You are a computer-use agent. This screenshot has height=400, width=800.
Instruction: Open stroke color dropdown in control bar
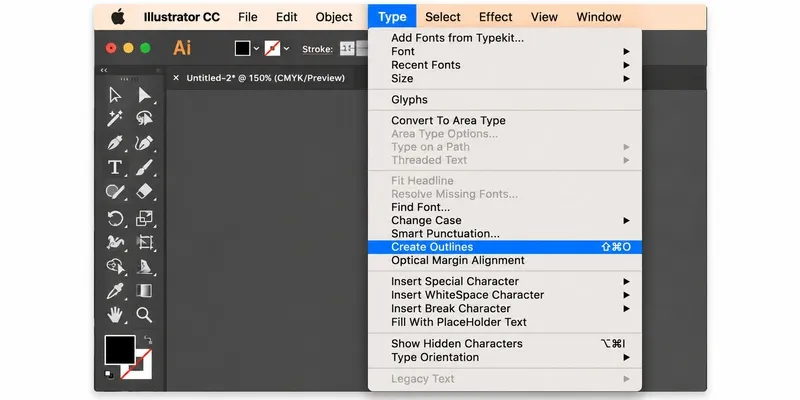[286, 48]
